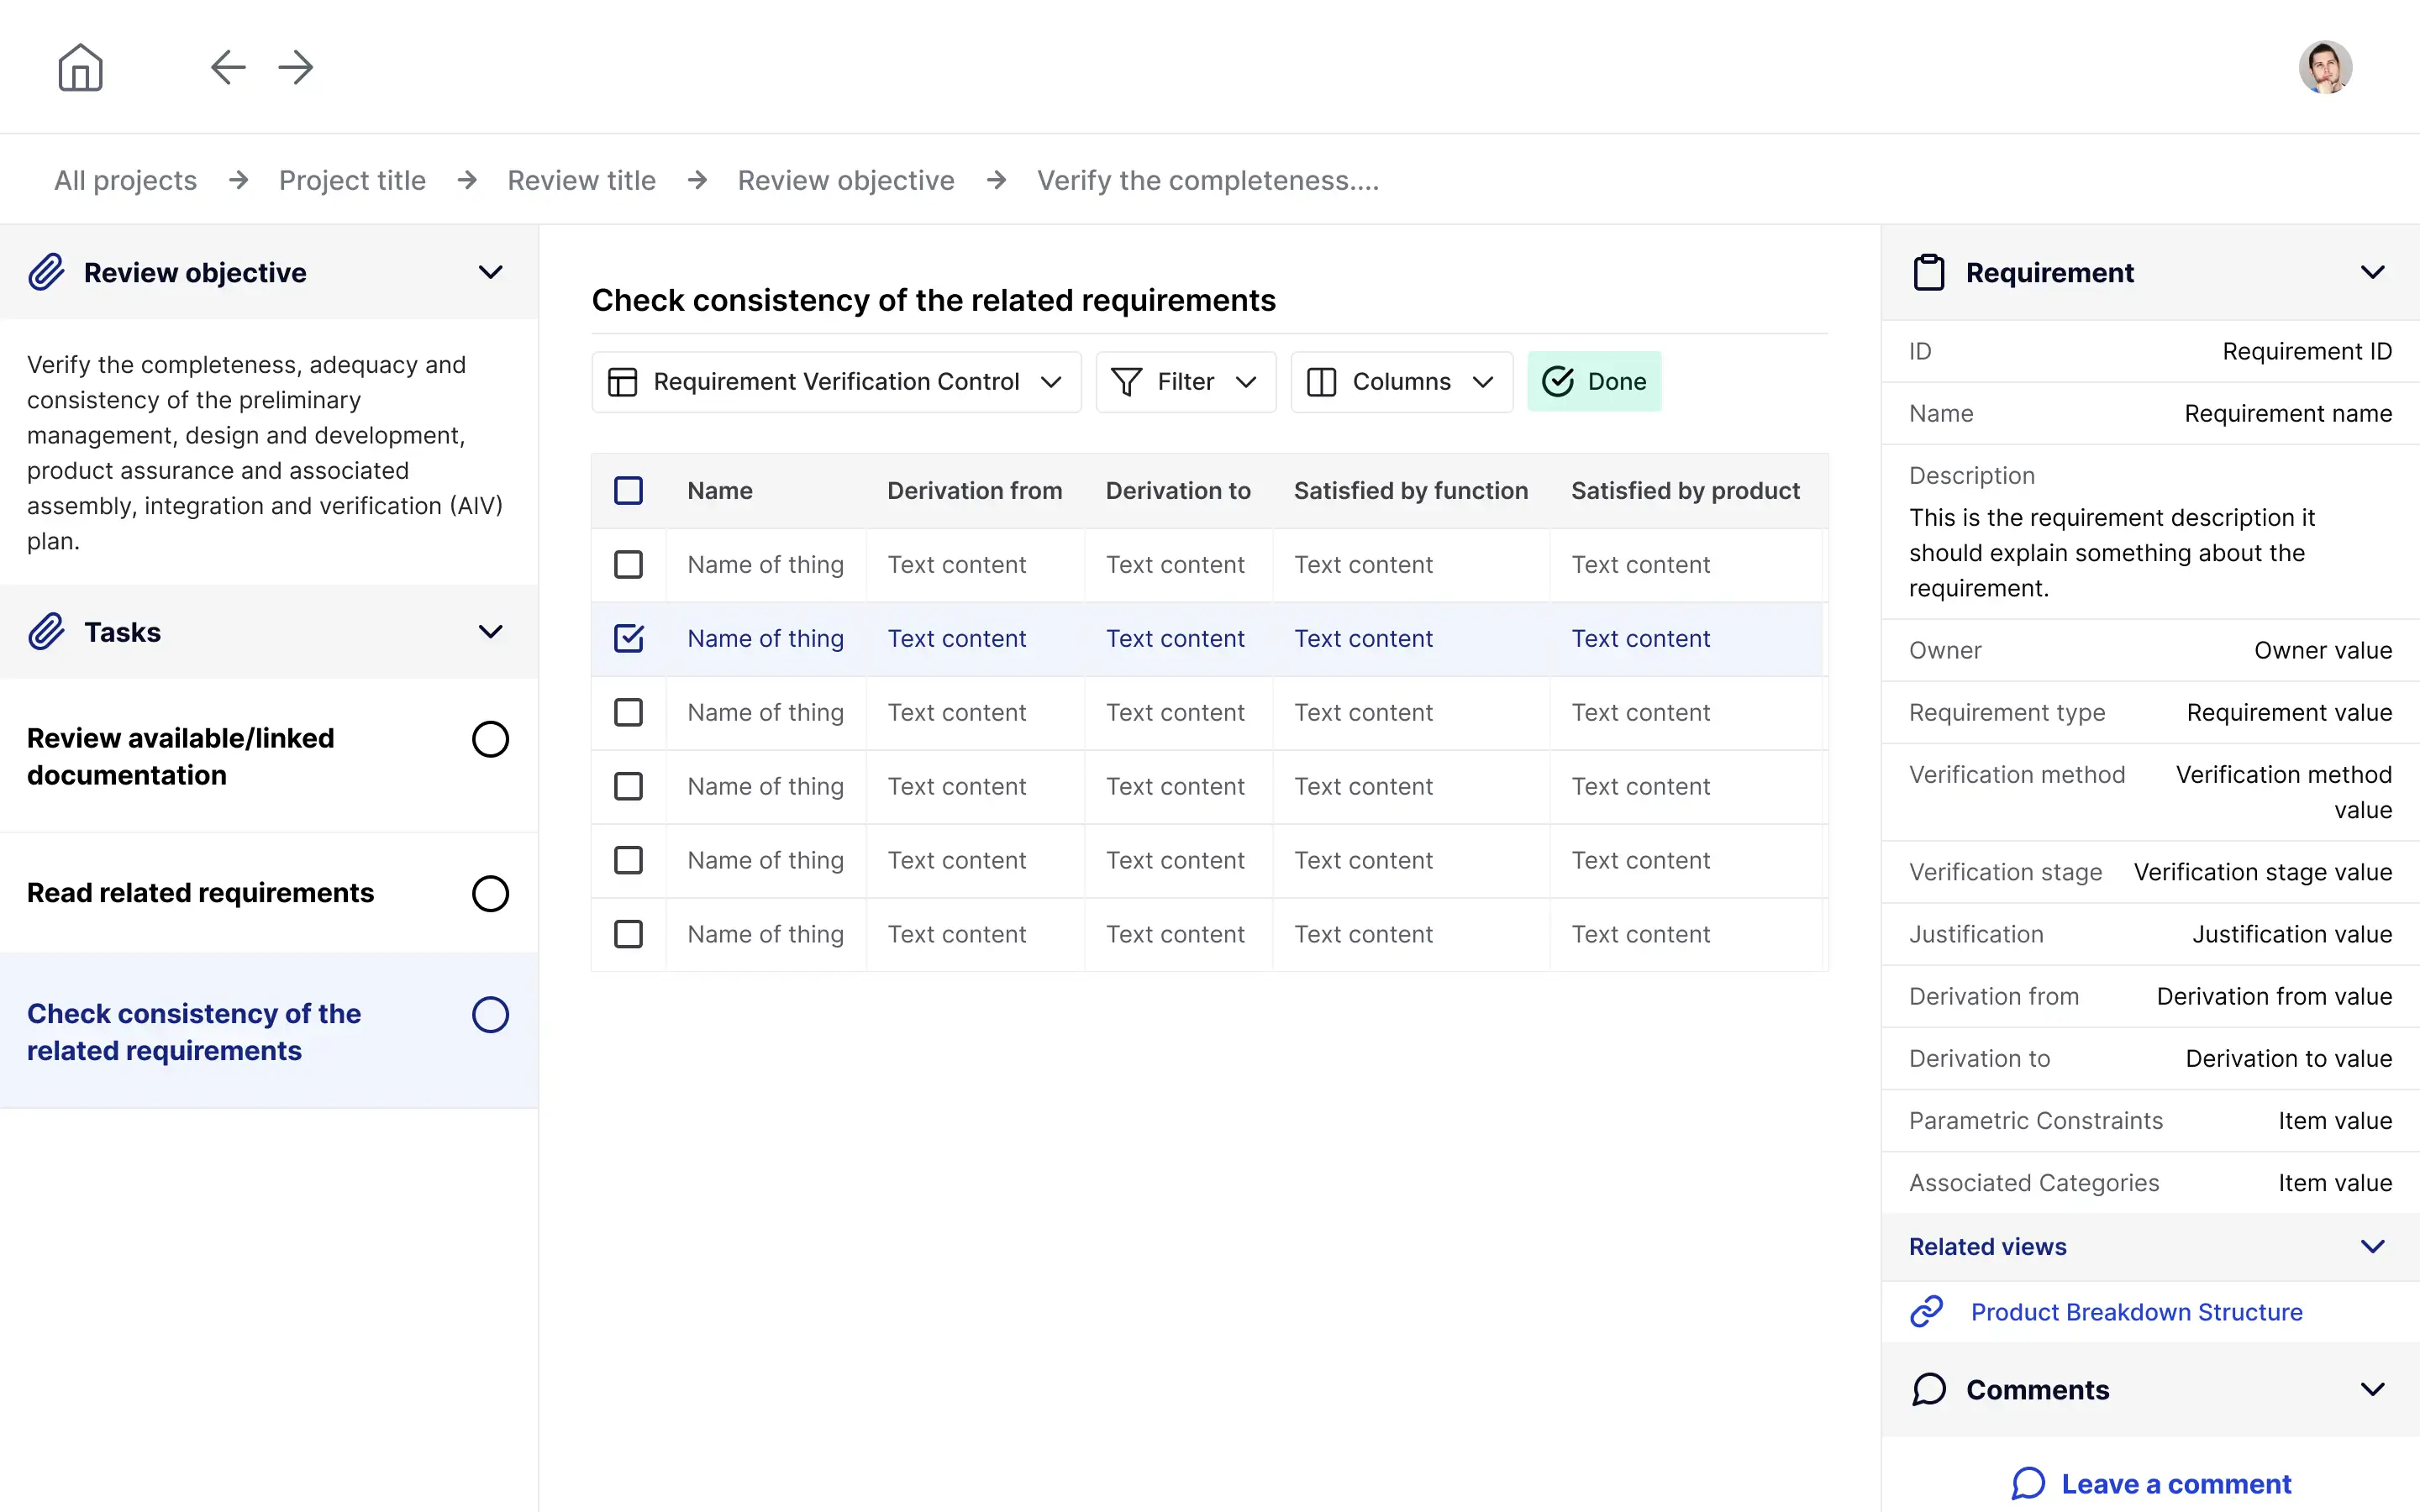Click the Verification stage value

(x=2263, y=872)
